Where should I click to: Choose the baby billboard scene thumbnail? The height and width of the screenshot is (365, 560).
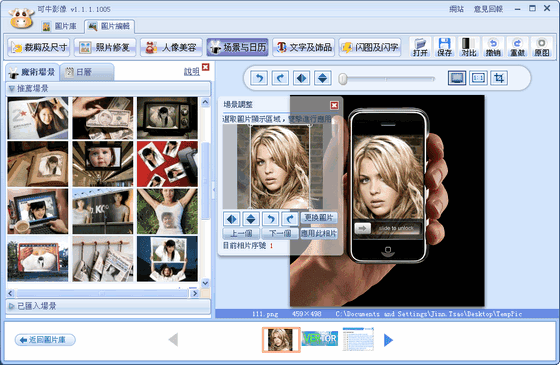[x=103, y=164]
